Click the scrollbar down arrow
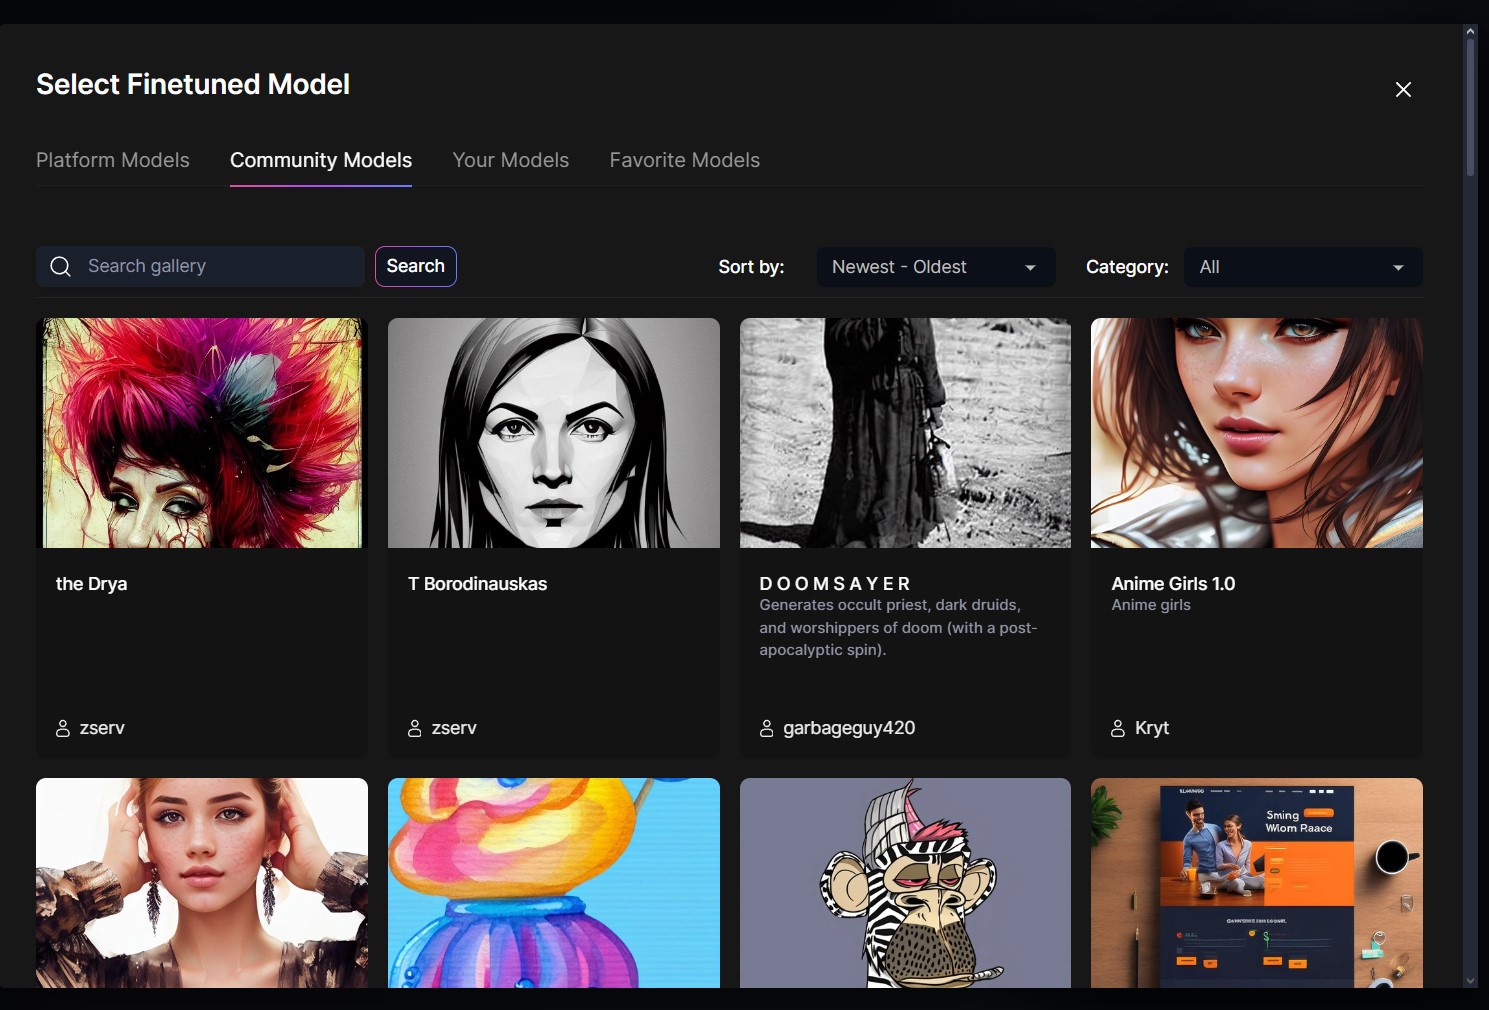Screen dimensions: 1489x1010 tap(1470, 981)
